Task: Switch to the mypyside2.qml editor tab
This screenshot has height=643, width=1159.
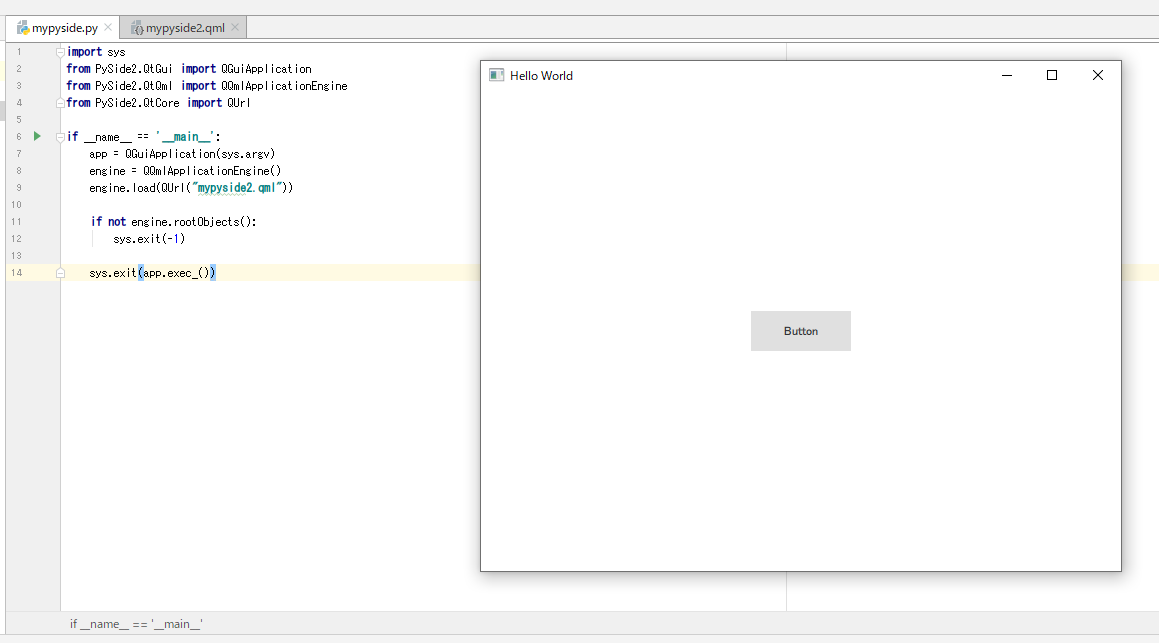Action: pyautogui.click(x=184, y=28)
